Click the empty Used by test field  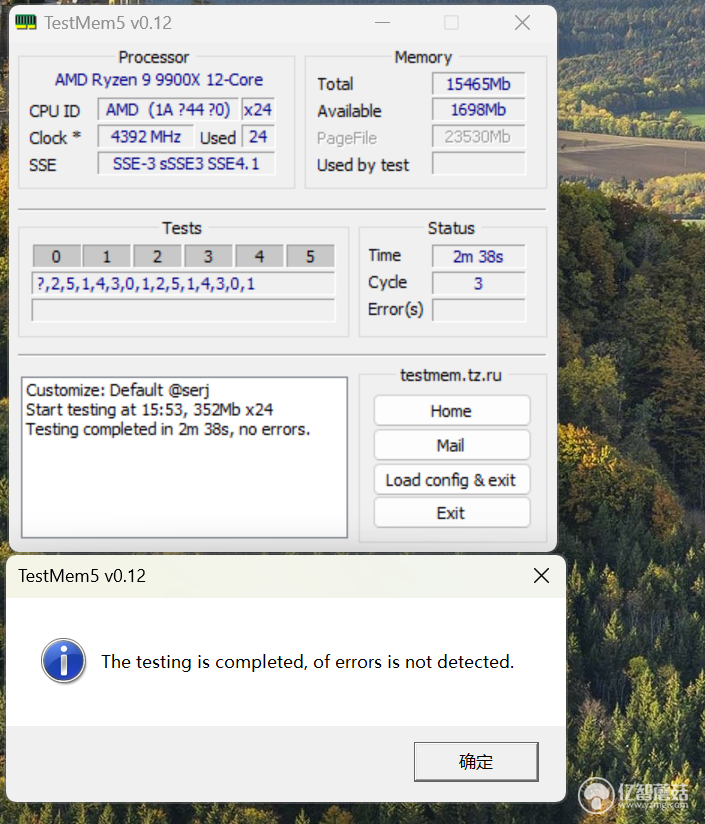[x=479, y=163]
